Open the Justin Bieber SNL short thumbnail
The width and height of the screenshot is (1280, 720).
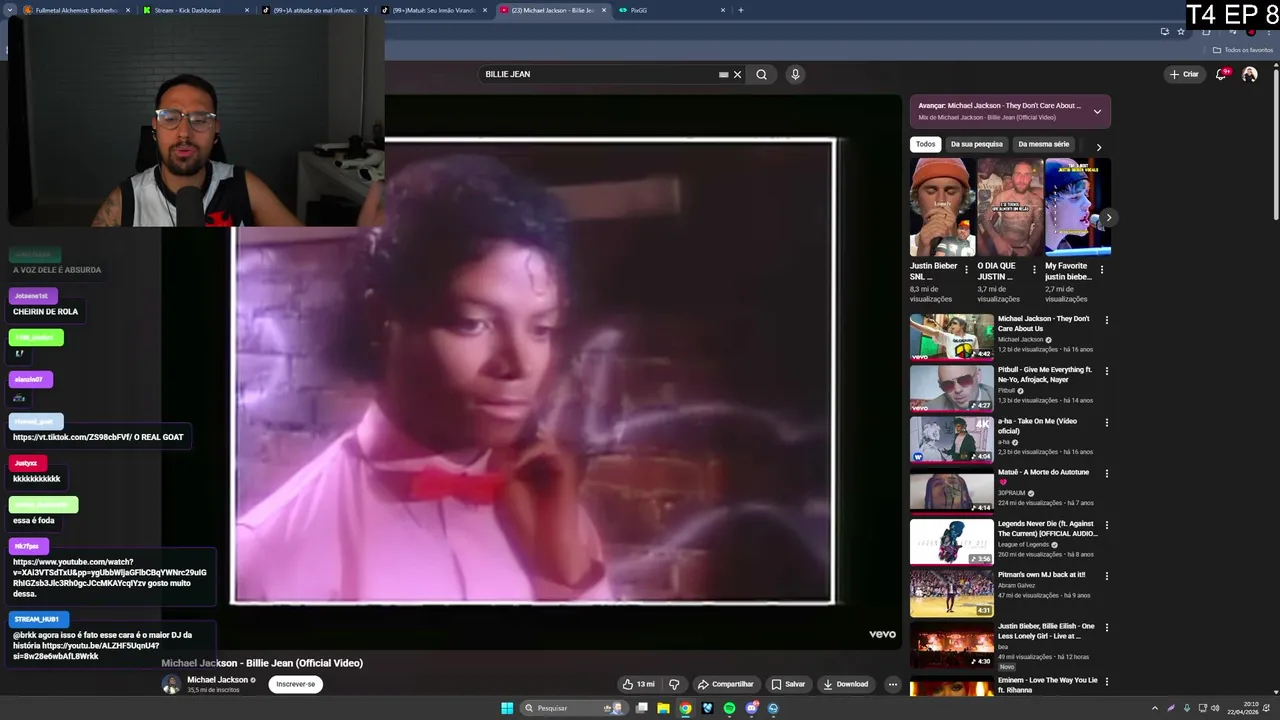click(942, 207)
